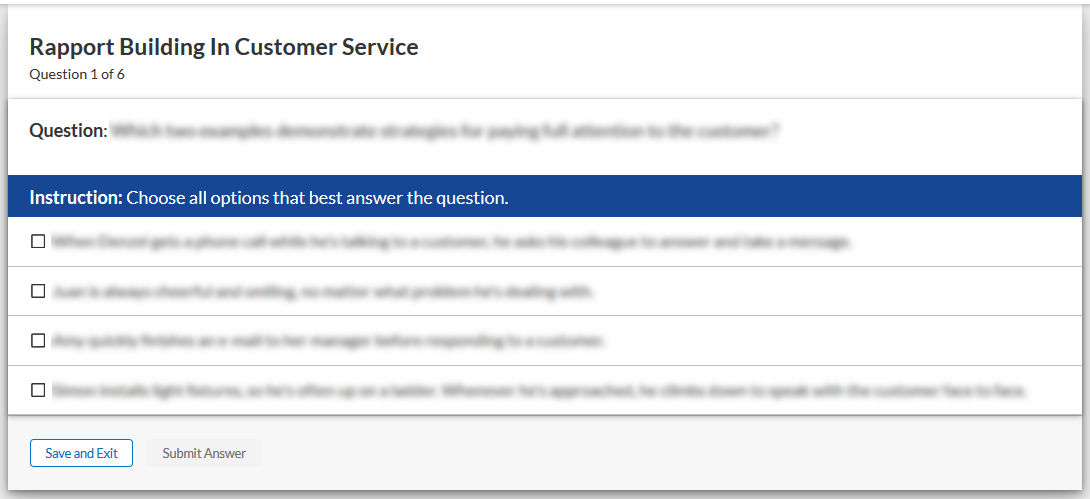Tick the checkbox beside the Juan cheerful option
1090x499 pixels.
38,291
